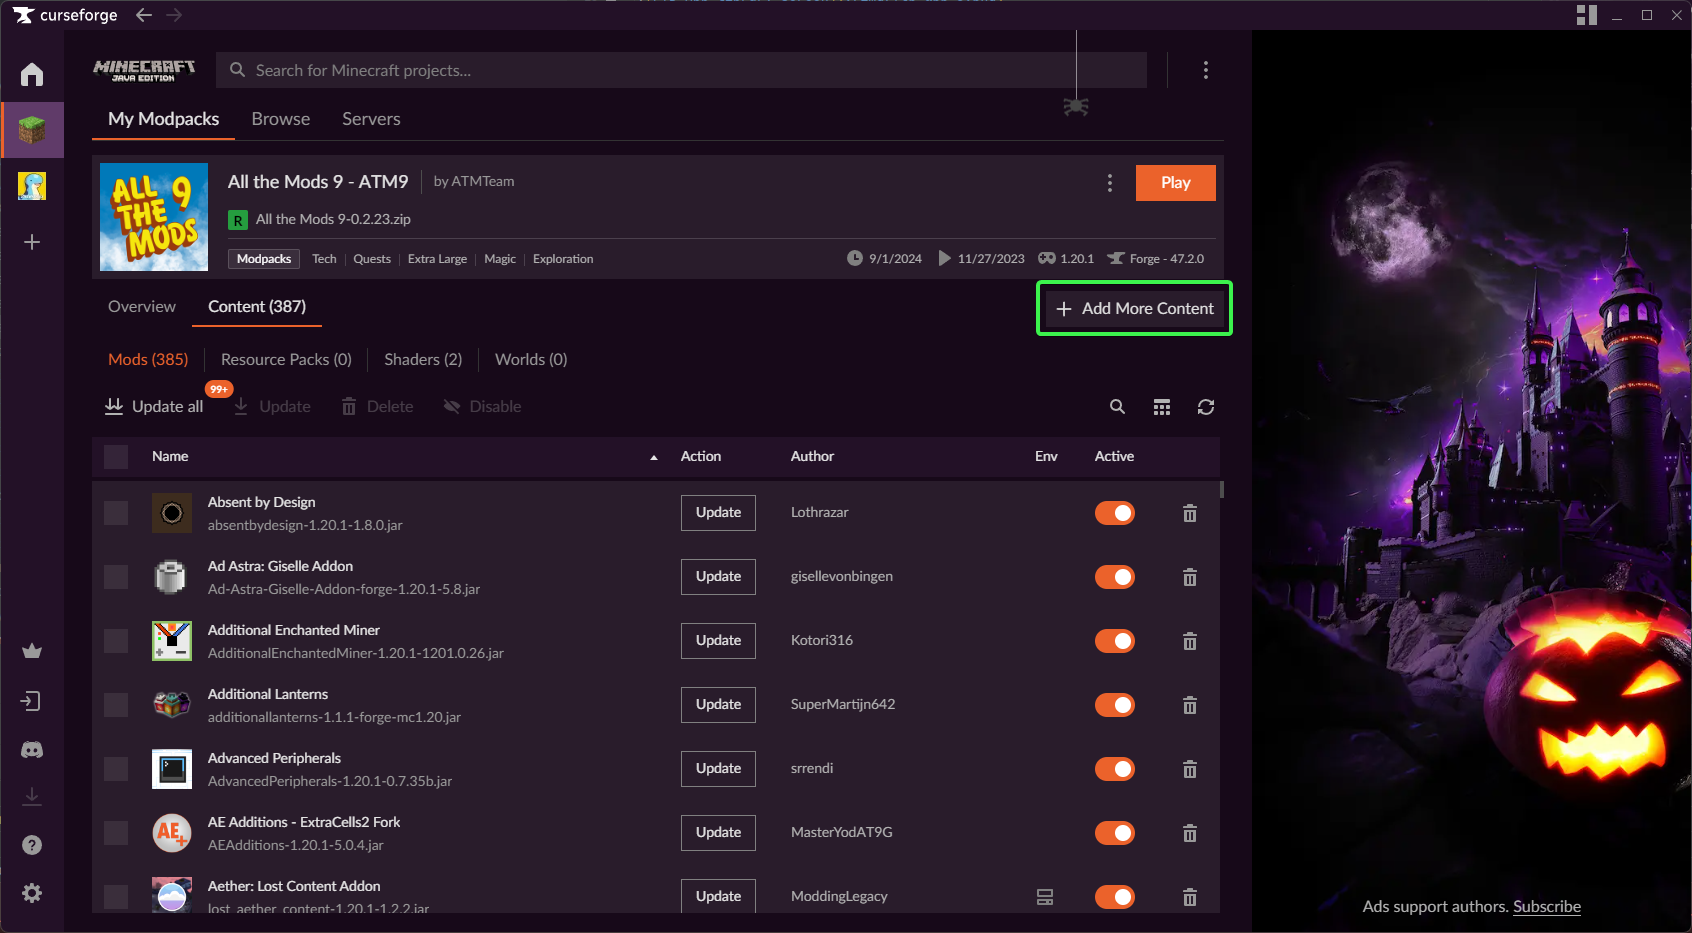The image size is (1692, 933).
Task: Select the second game icon below Minecraft
Action: pos(32,186)
